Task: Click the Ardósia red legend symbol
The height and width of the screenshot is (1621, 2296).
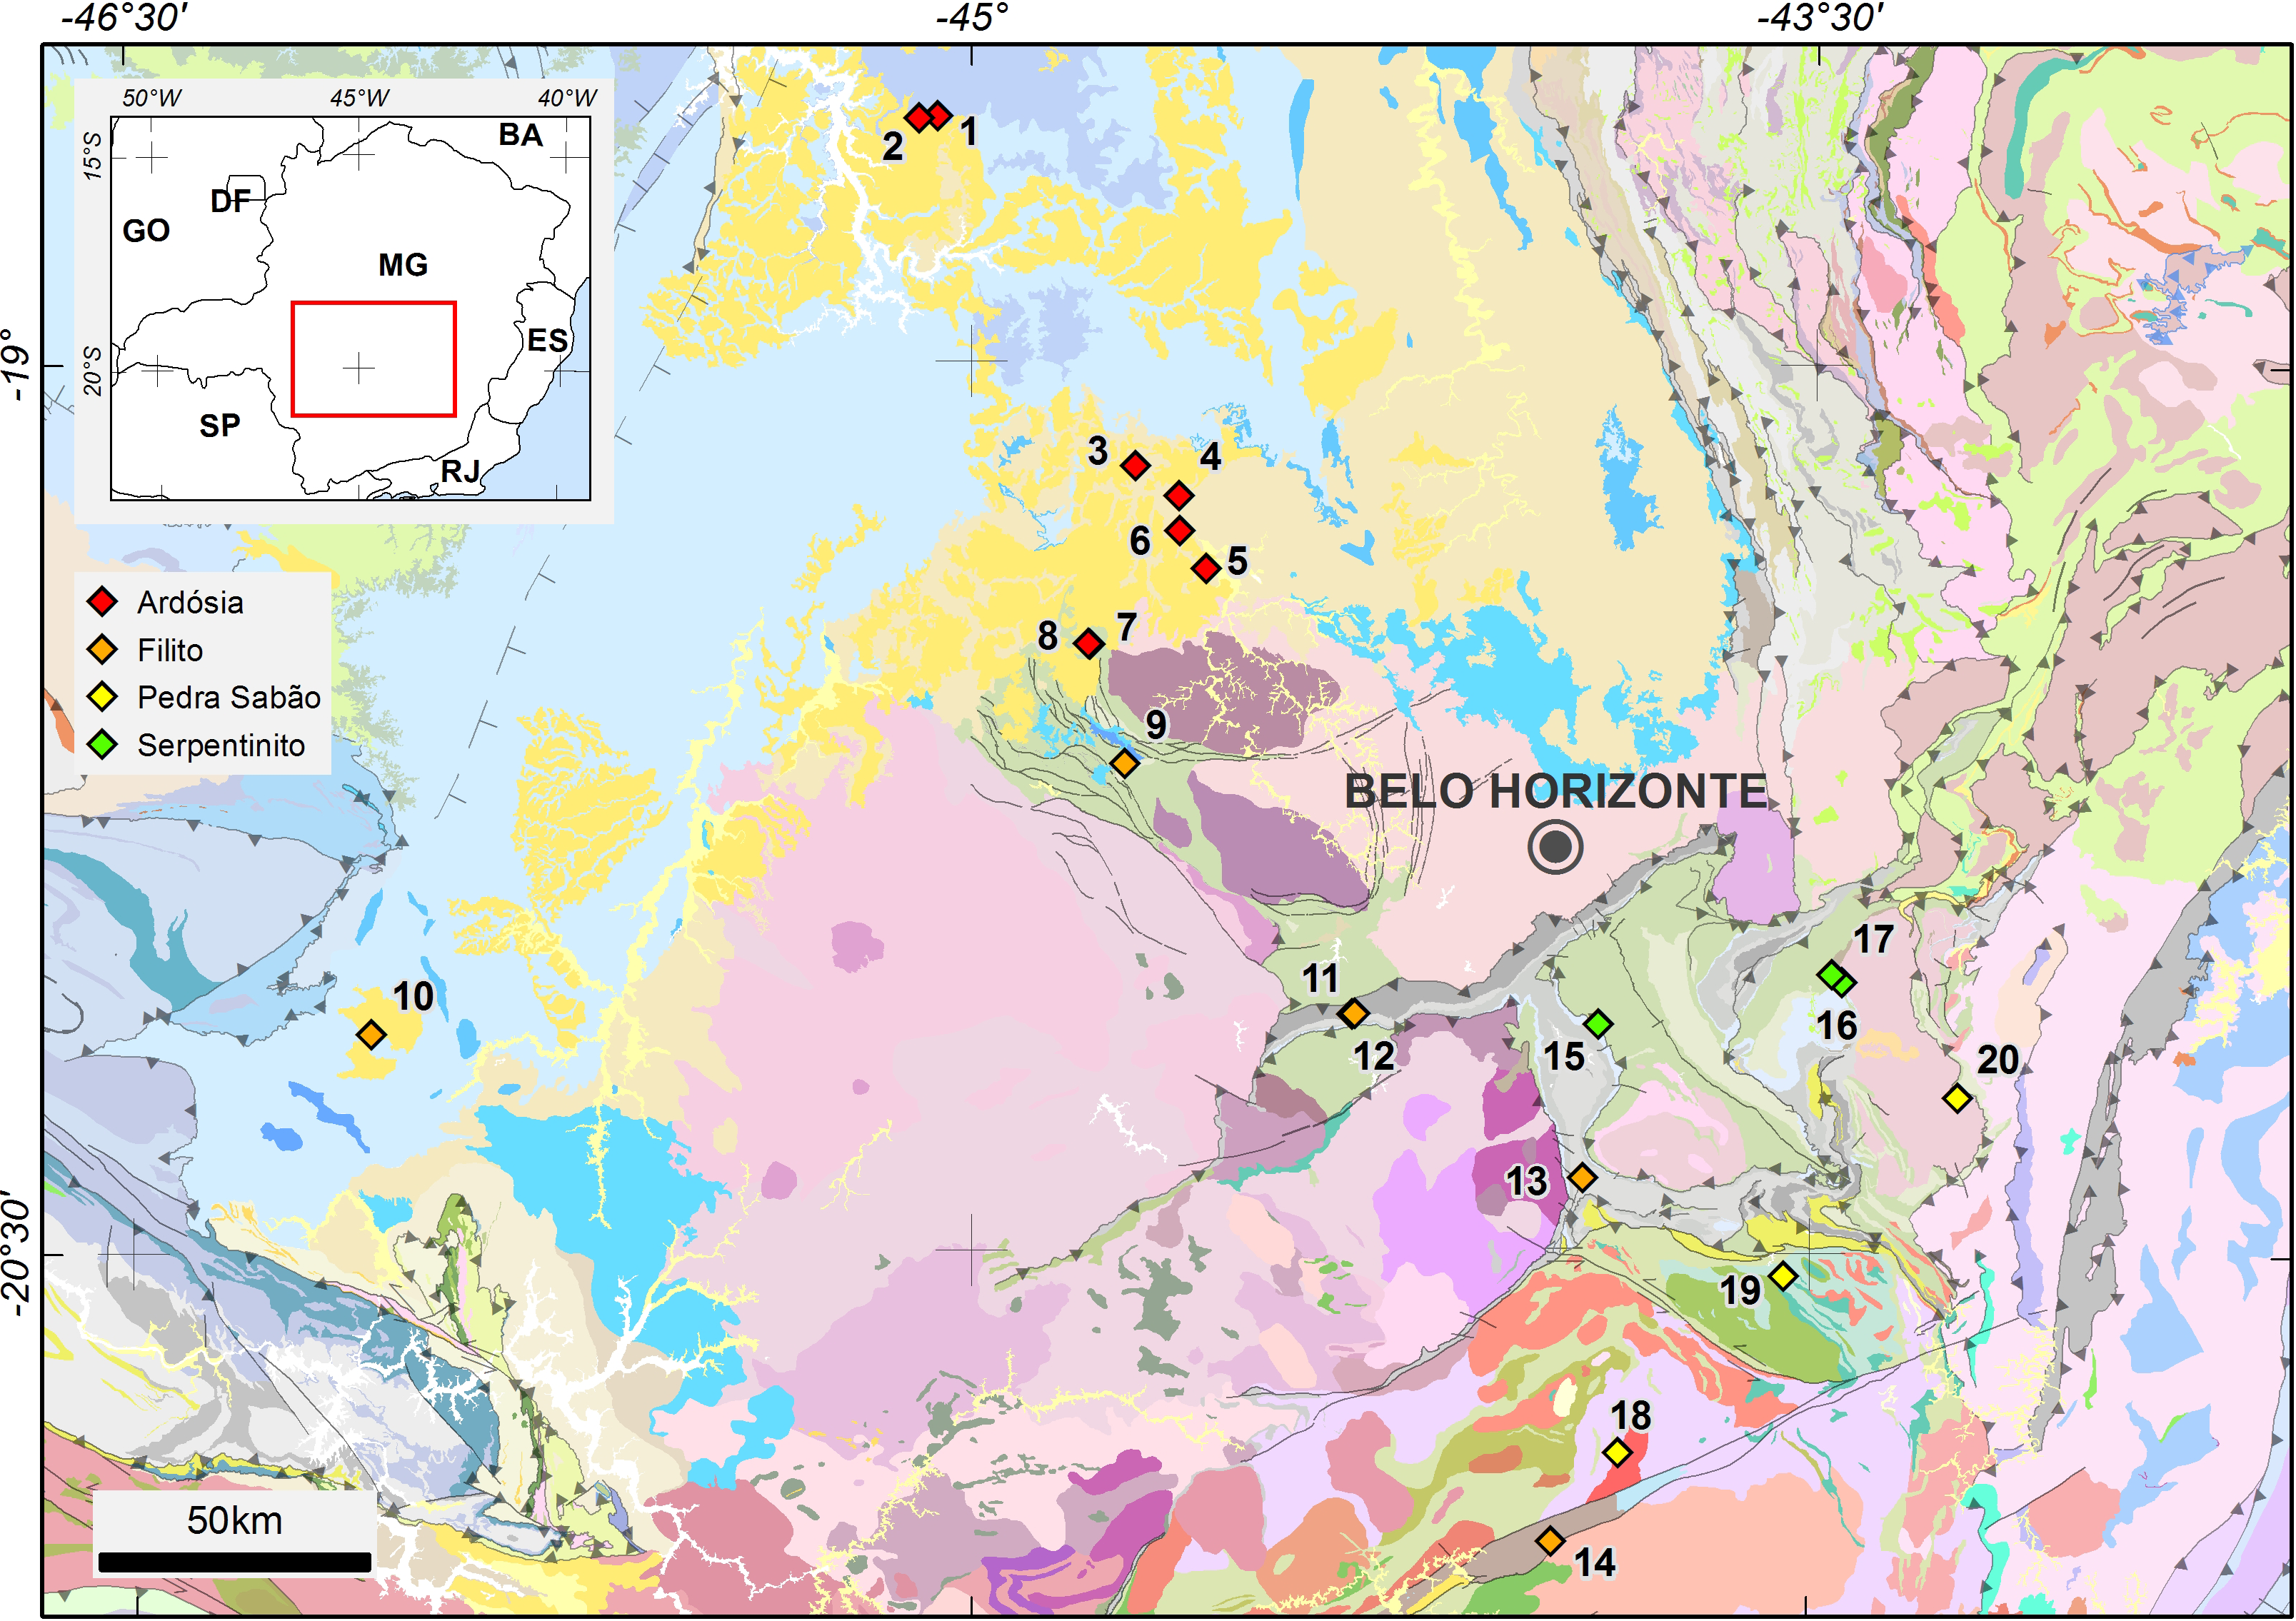Action: click(103, 602)
